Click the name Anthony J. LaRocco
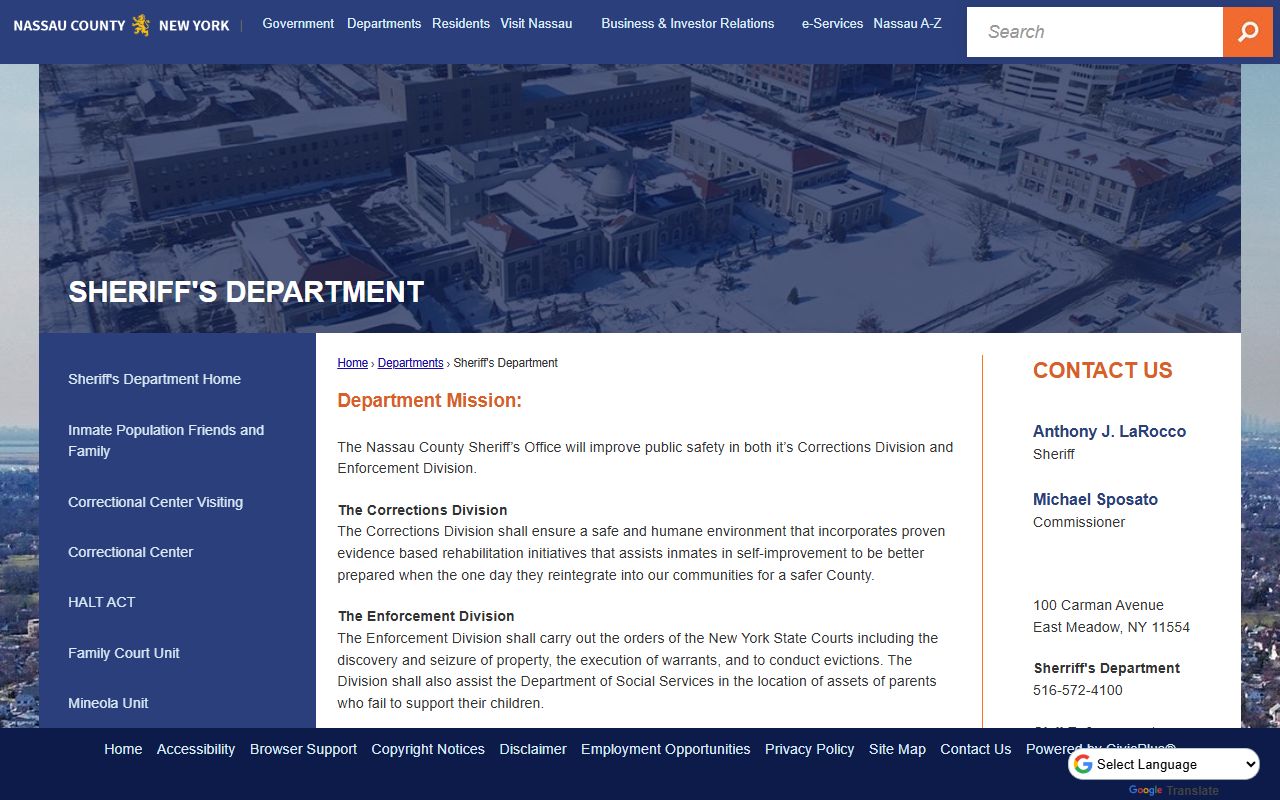1280x800 pixels. (x=1109, y=431)
